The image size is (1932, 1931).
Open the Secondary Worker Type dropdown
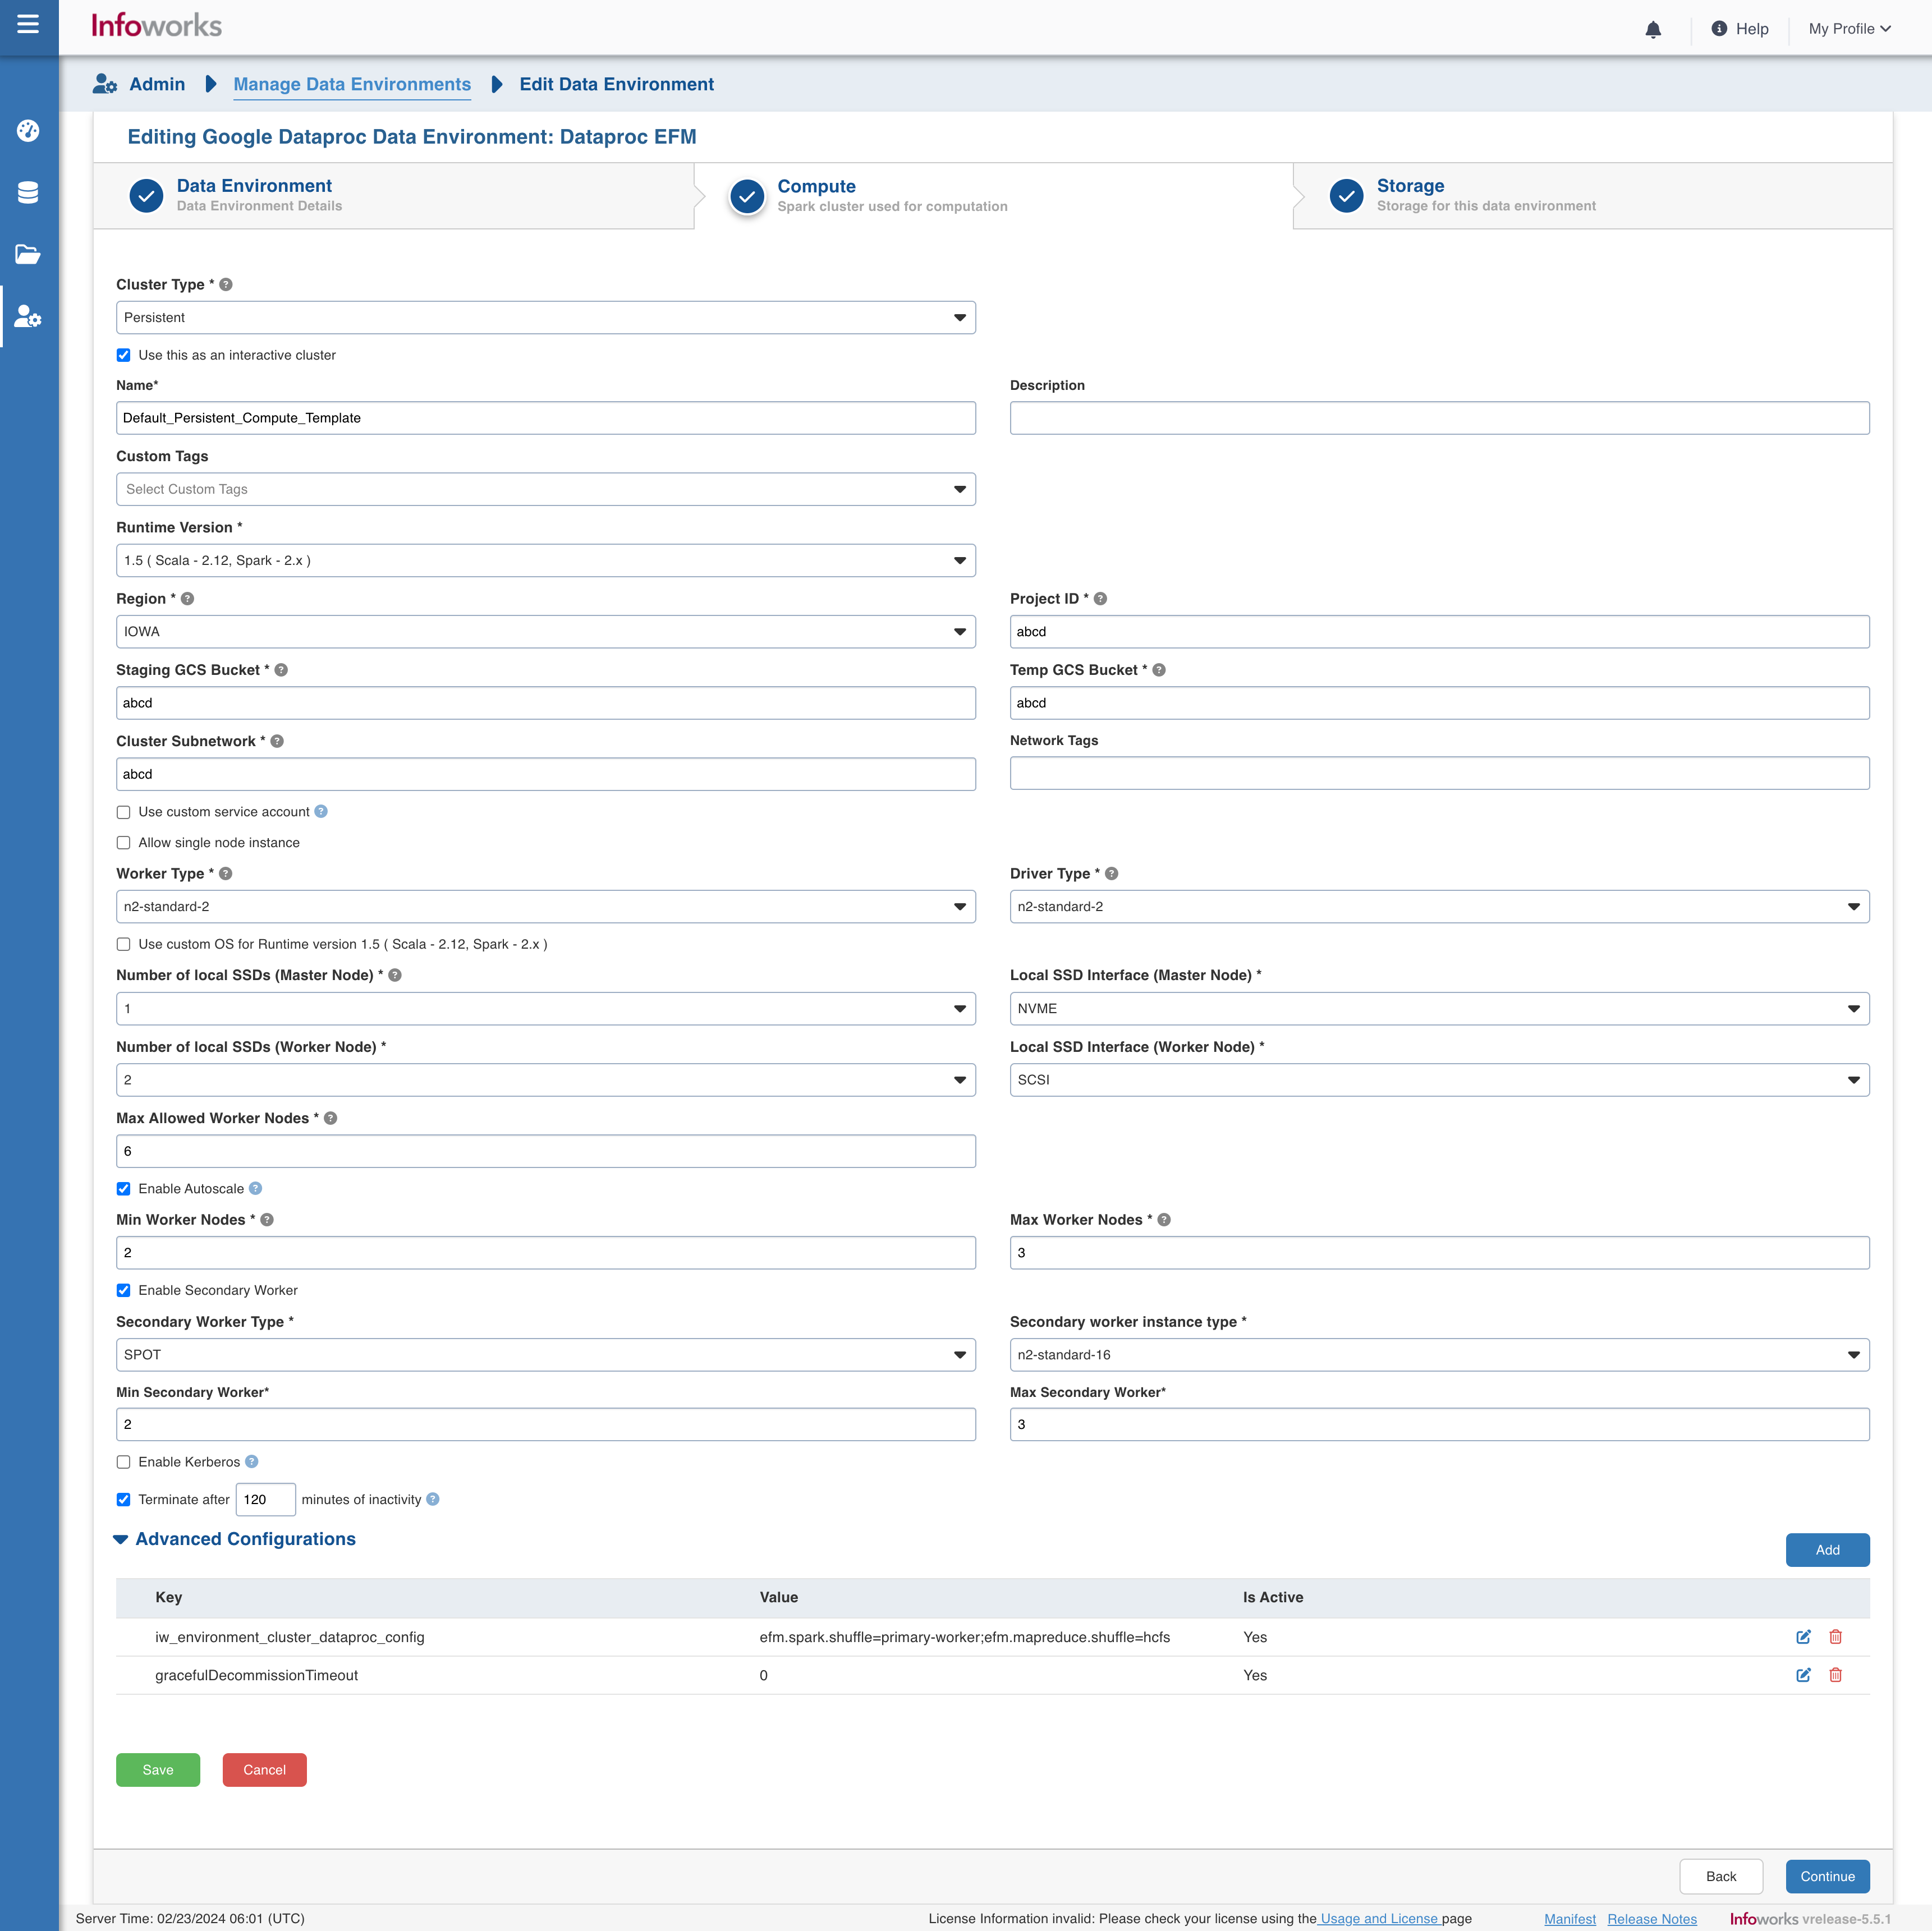click(546, 1356)
